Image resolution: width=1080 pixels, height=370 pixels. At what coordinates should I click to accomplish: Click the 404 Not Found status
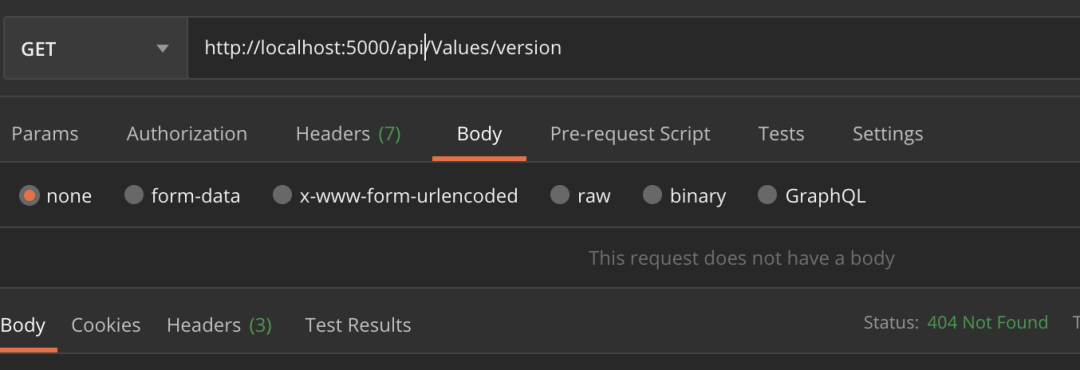pyautogui.click(x=988, y=322)
